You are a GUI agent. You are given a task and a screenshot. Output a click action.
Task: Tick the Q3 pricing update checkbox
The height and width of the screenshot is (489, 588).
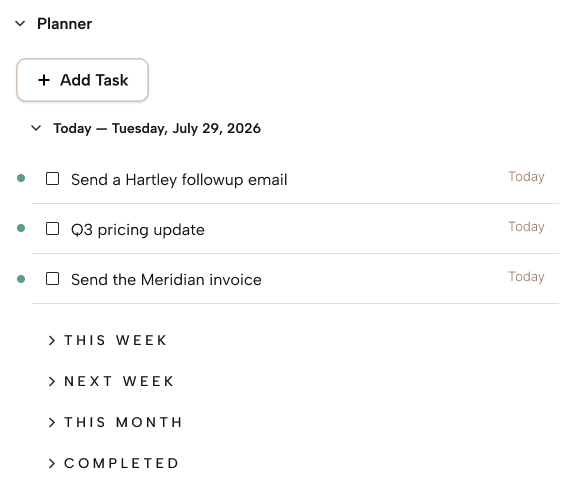click(x=52, y=229)
